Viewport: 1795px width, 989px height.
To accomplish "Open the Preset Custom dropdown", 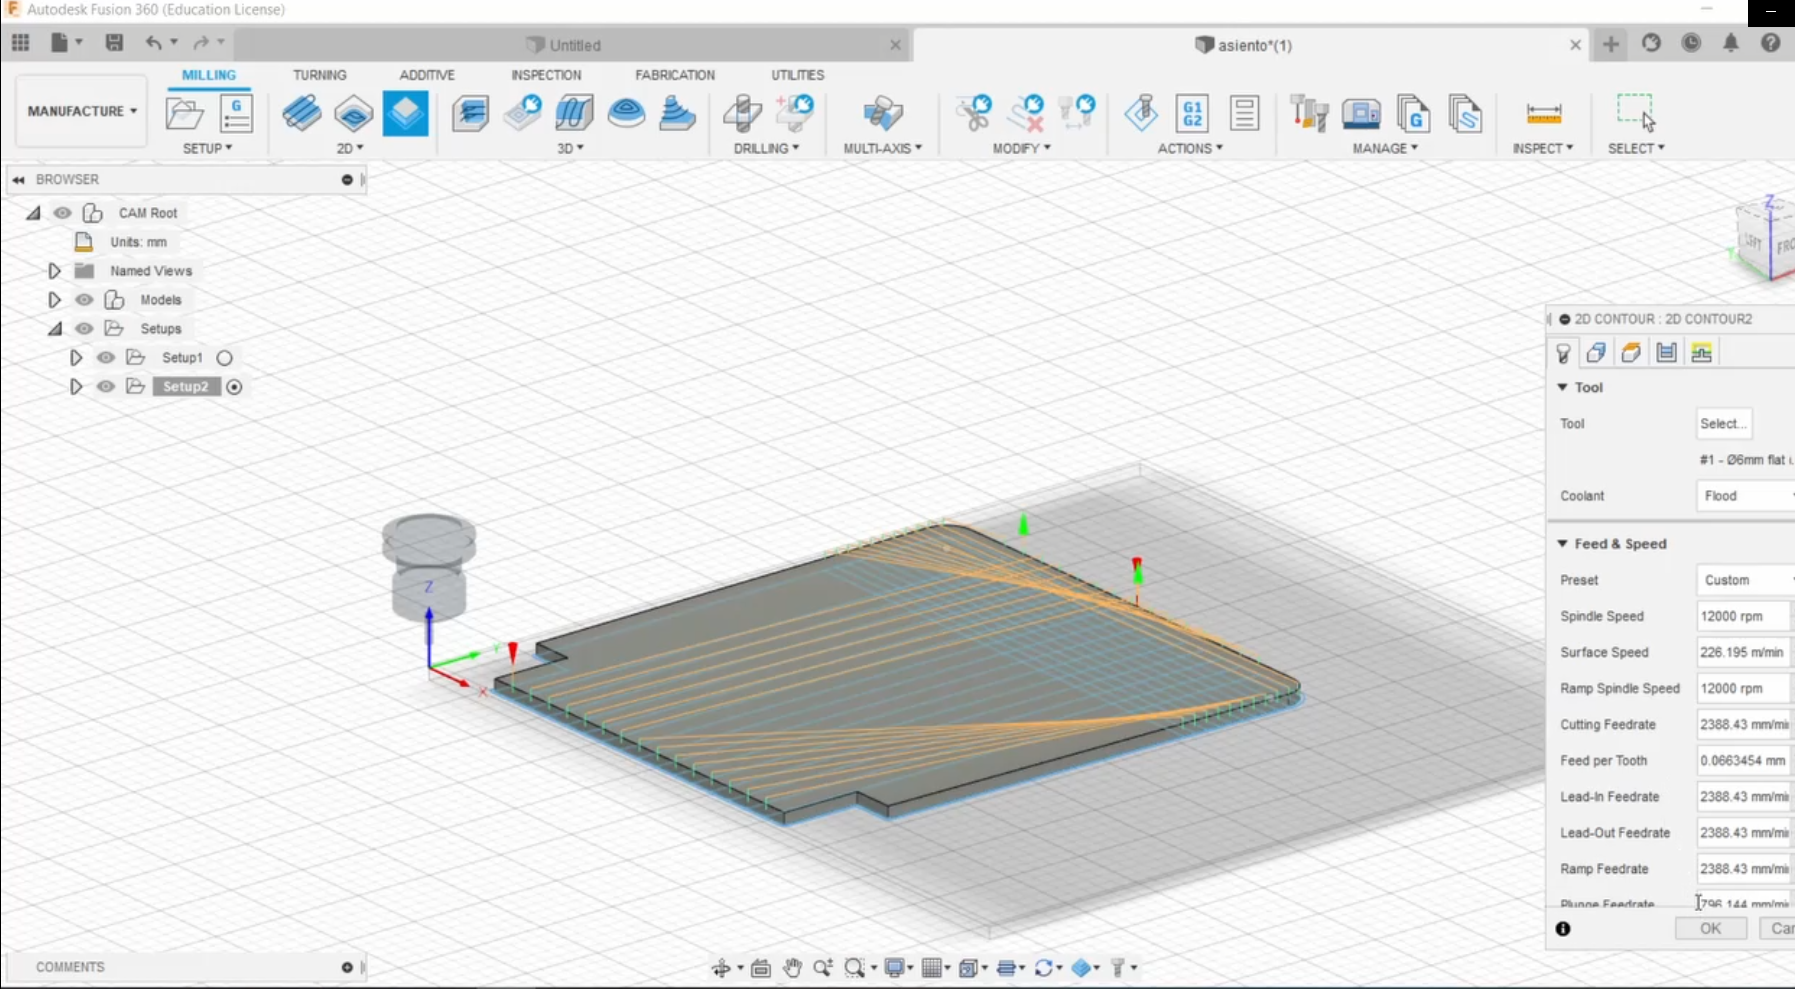I will (1745, 580).
